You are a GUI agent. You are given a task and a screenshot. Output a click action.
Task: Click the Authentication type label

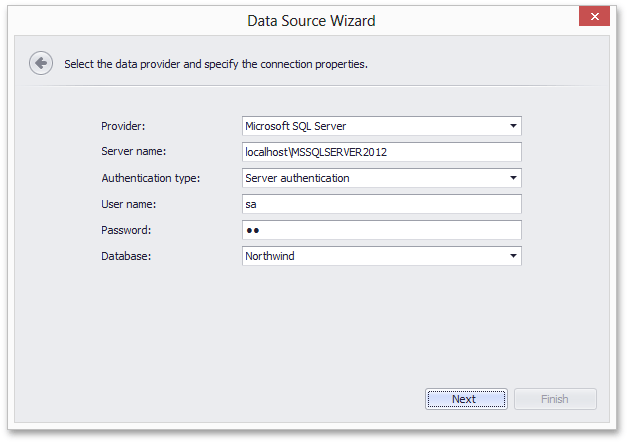point(151,178)
